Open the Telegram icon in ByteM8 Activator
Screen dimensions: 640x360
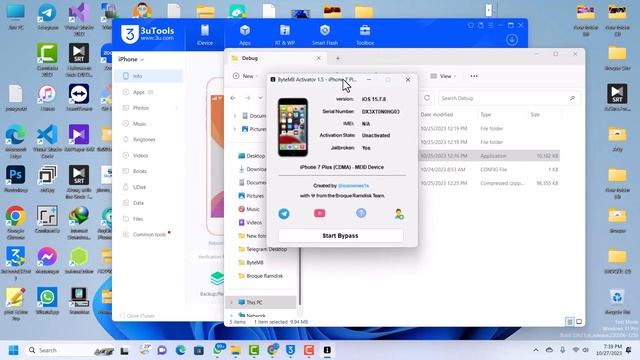pos(284,213)
